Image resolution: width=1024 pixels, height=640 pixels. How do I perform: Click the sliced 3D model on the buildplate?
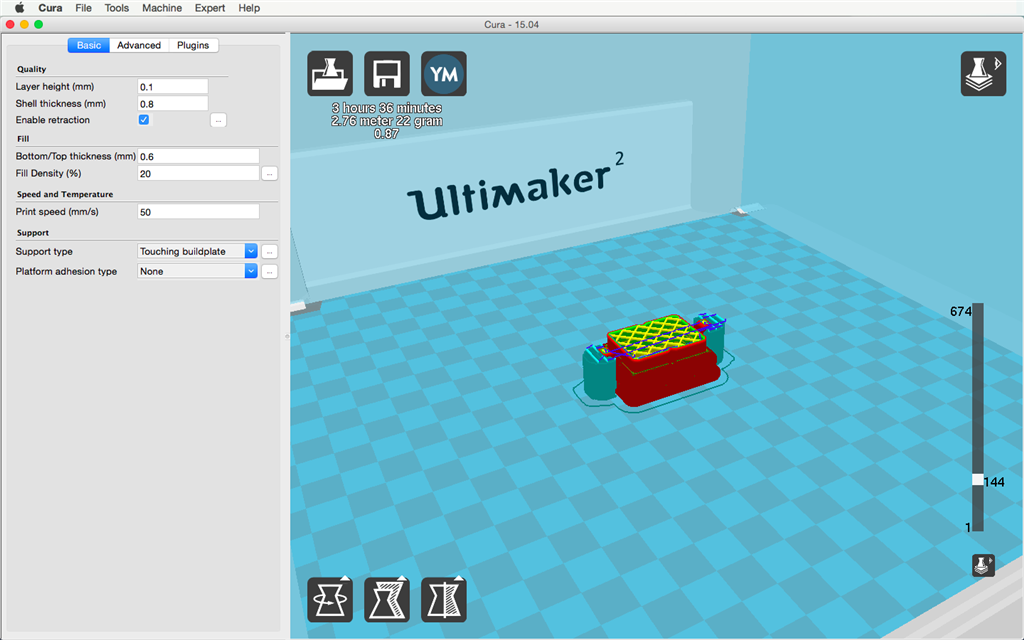tap(656, 362)
